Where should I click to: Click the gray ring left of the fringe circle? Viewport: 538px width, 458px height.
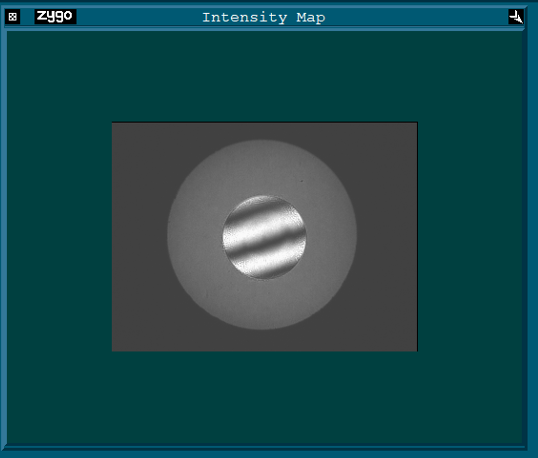point(195,236)
